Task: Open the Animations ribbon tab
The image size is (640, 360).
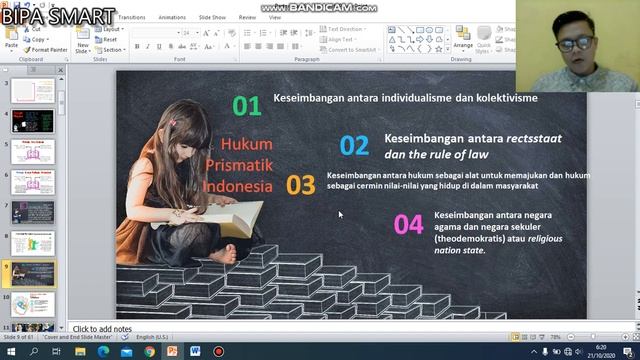Action: [172, 18]
